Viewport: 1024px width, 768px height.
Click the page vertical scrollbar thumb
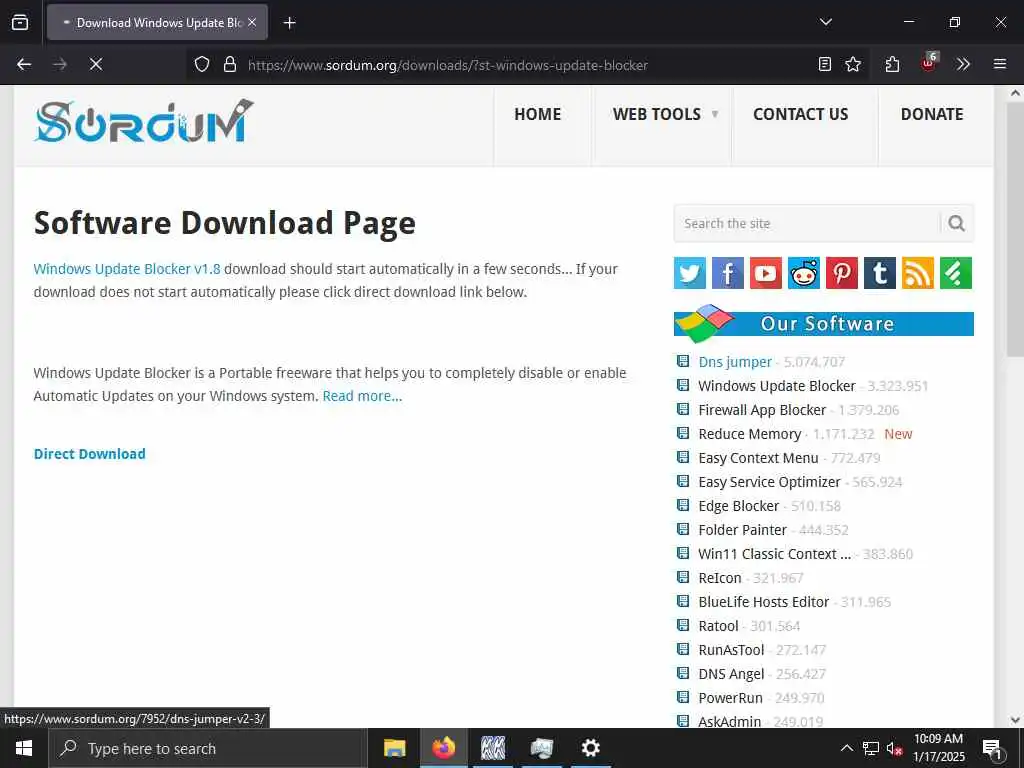(x=1015, y=229)
